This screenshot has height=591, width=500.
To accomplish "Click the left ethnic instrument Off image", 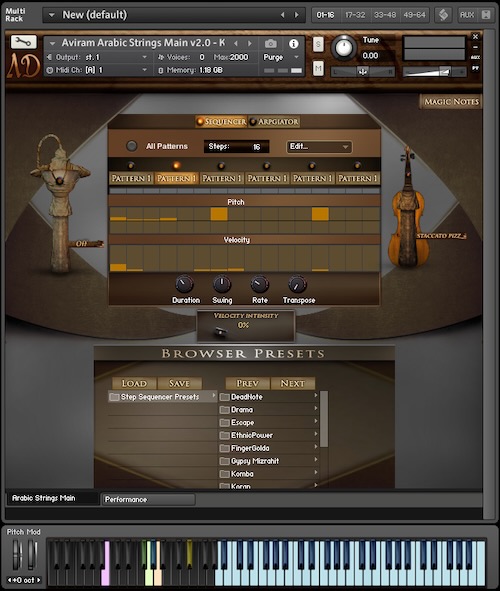I will pos(60,203).
